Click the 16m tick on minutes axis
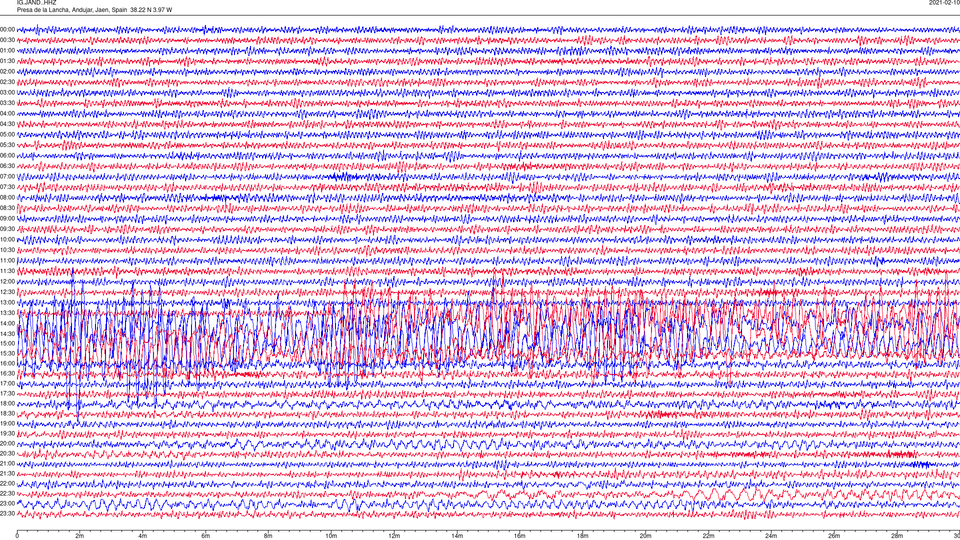The image size is (960, 540). click(x=520, y=536)
